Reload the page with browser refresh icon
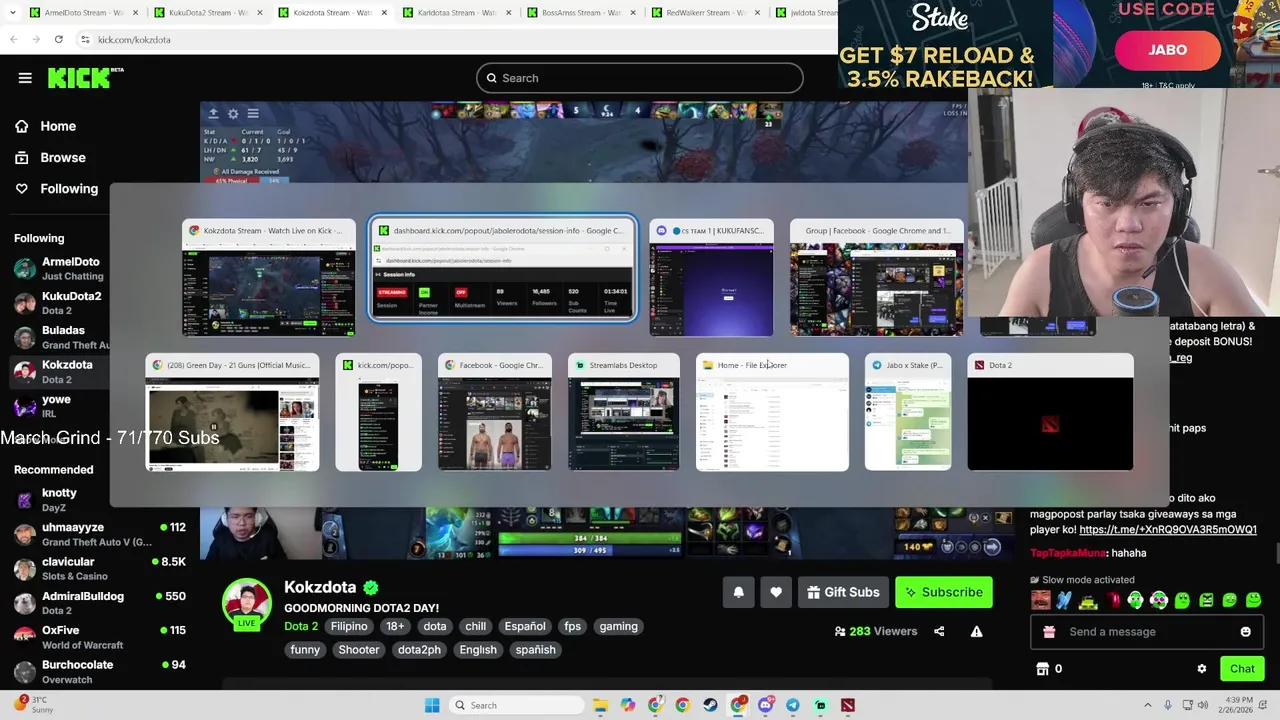 [59, 39]
